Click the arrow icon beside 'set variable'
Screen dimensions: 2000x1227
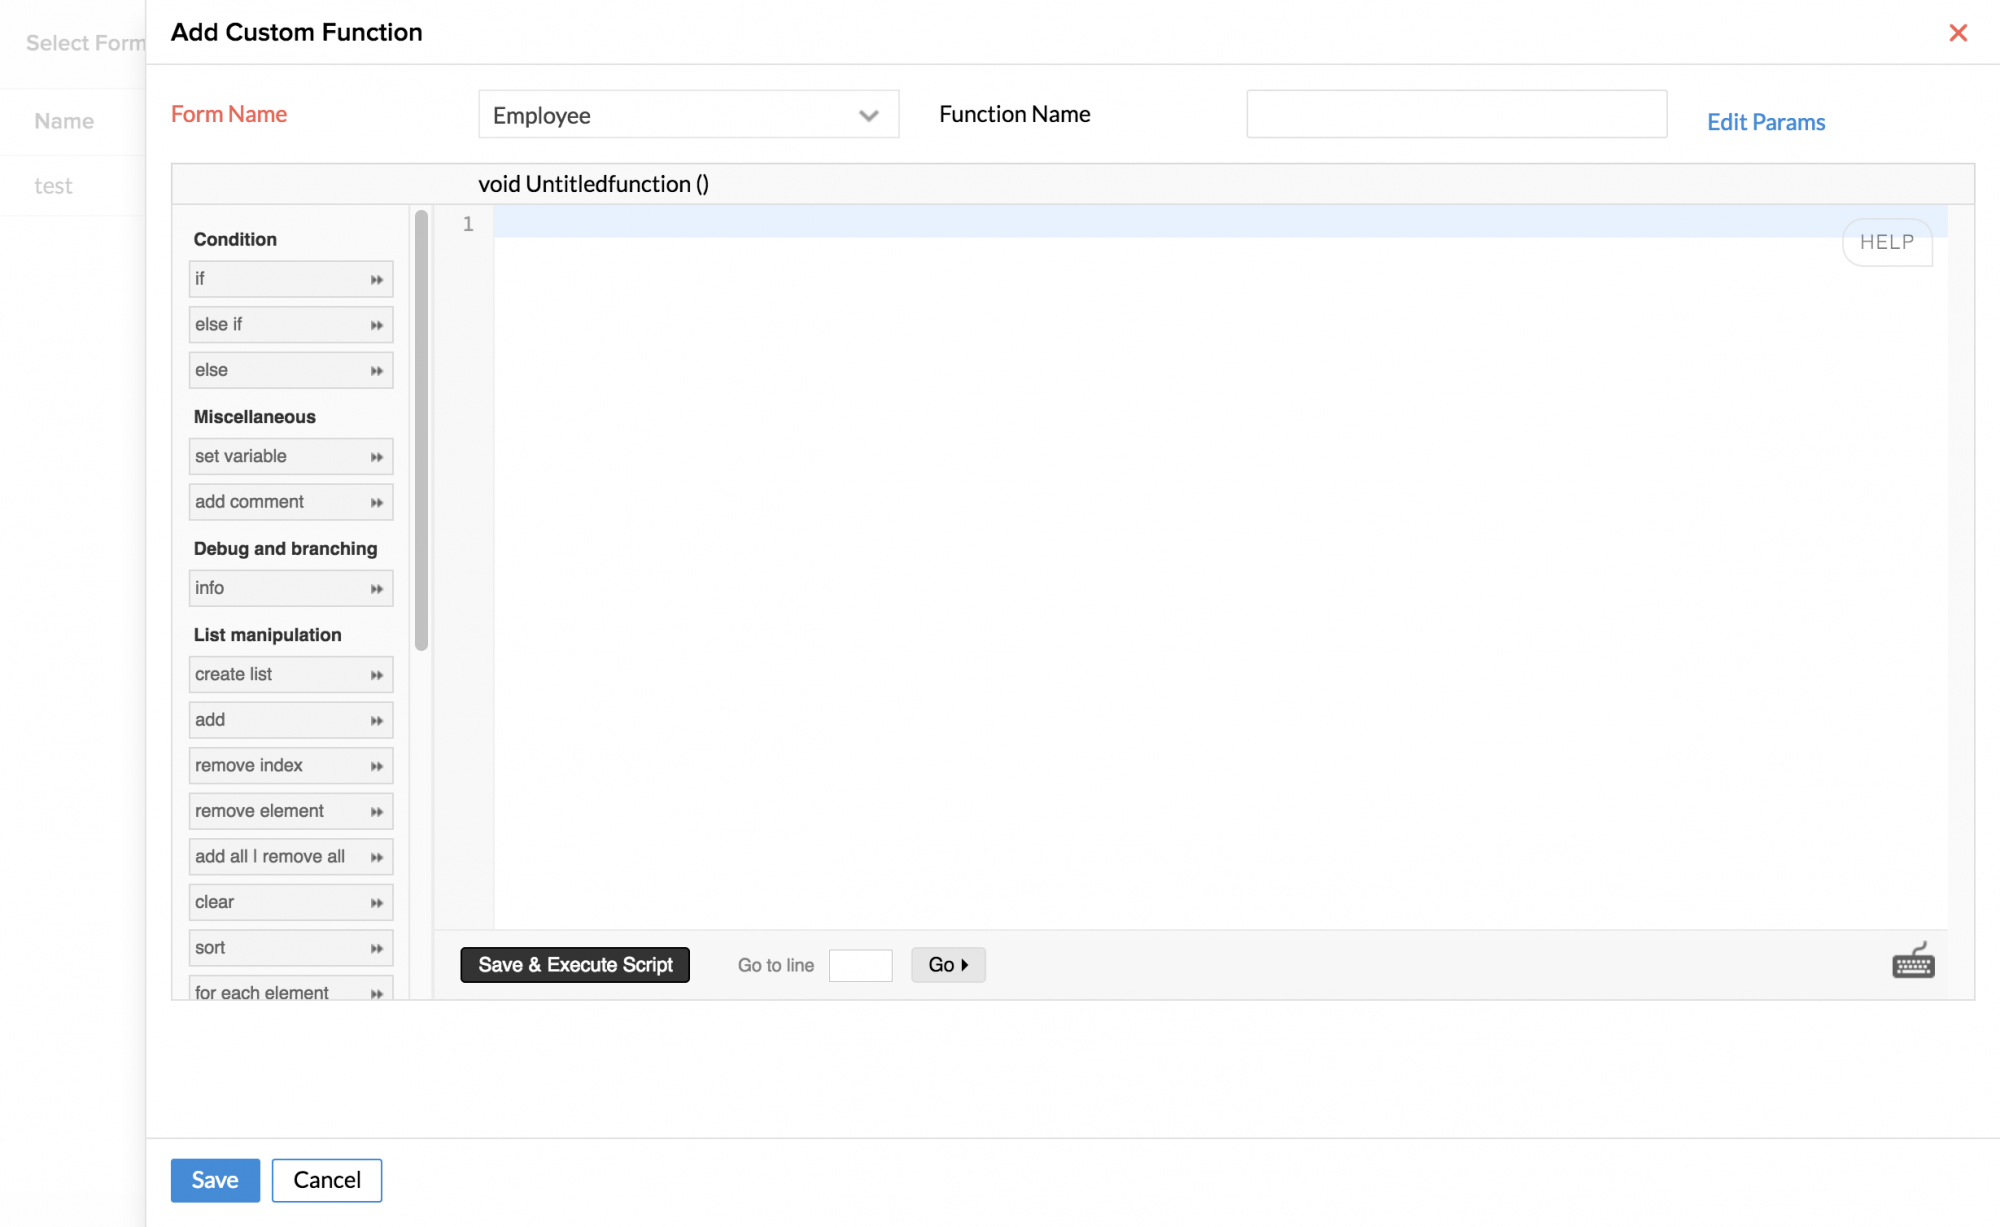click(376, 457)
